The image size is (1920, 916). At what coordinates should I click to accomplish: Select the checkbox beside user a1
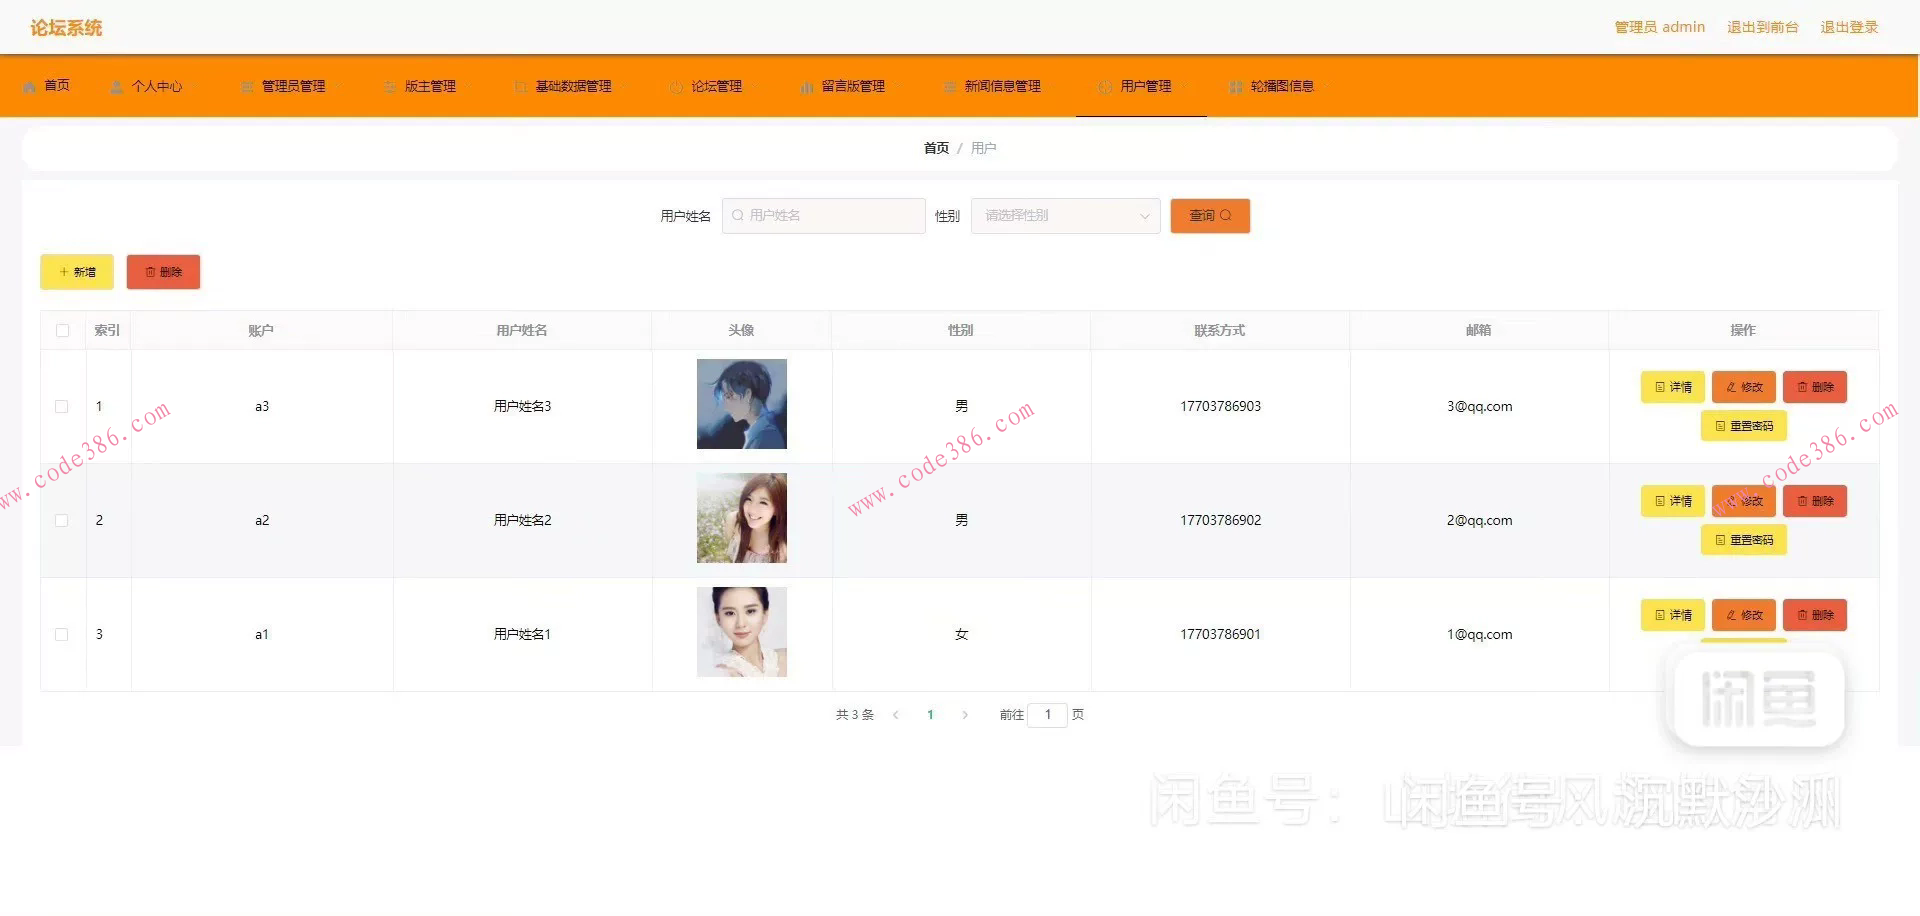click(62, 634)
